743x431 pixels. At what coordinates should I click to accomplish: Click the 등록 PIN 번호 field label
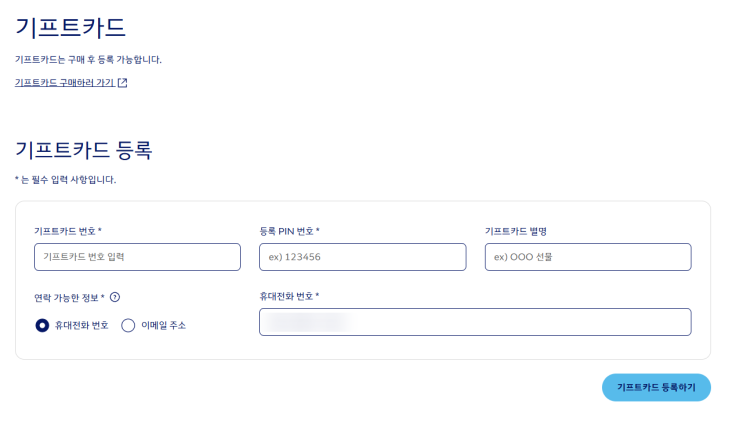pyautogui.click(x=288, y=231)
